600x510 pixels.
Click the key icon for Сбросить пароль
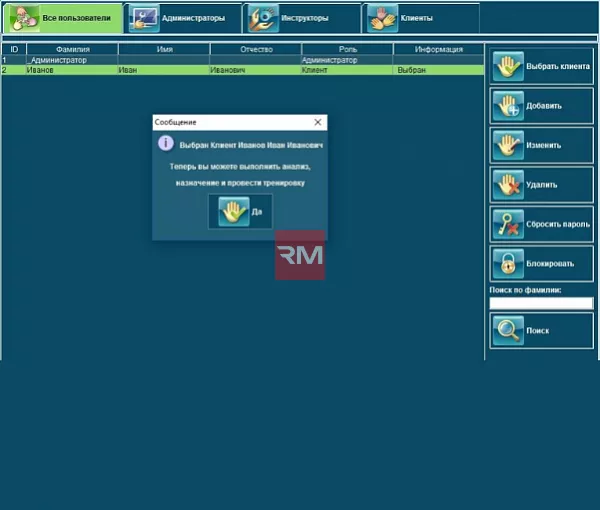[508, 224]
